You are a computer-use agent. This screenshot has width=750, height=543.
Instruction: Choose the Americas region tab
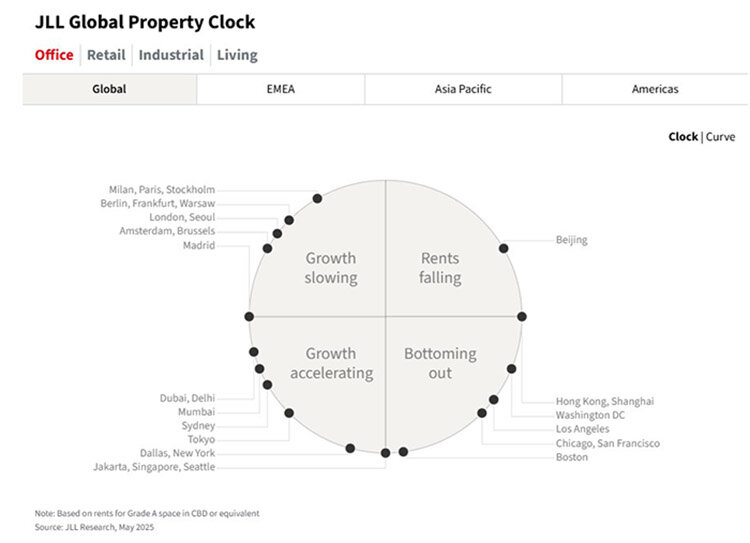coord(655,89)
